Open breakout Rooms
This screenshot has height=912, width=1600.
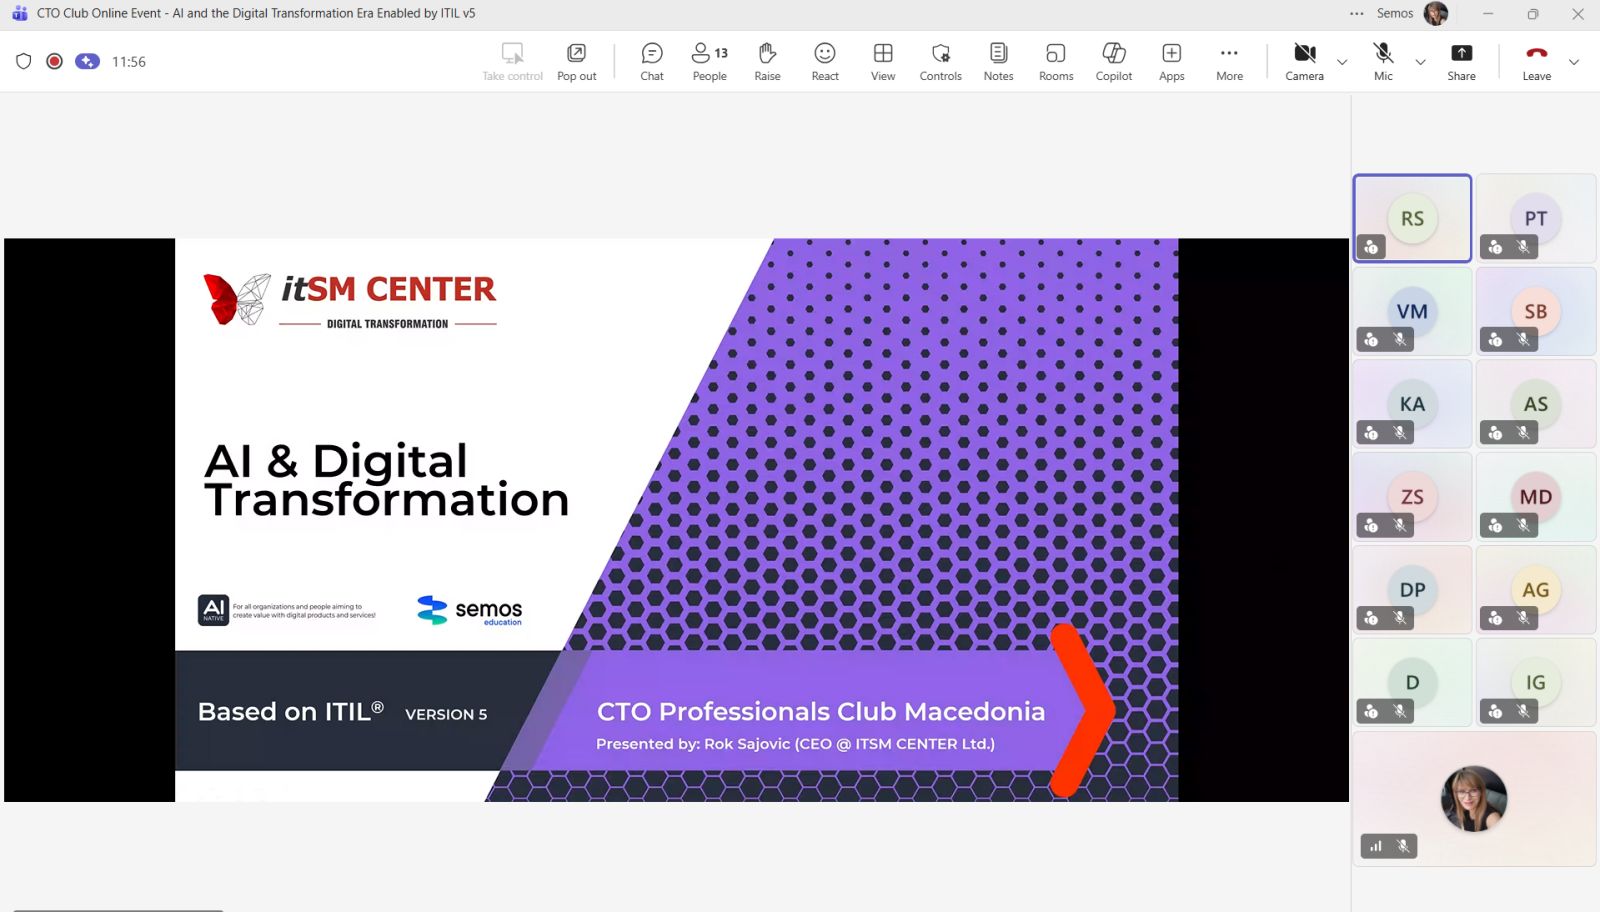point(1056,61)
